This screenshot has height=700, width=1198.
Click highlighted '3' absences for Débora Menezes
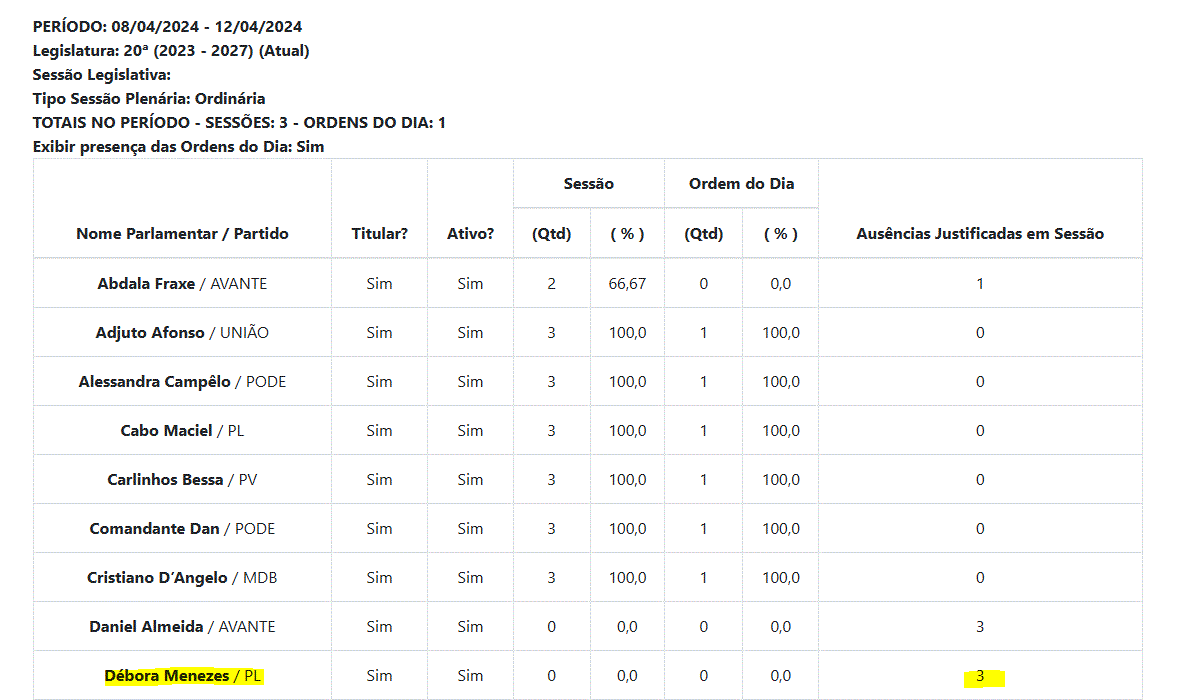[980, 676]
